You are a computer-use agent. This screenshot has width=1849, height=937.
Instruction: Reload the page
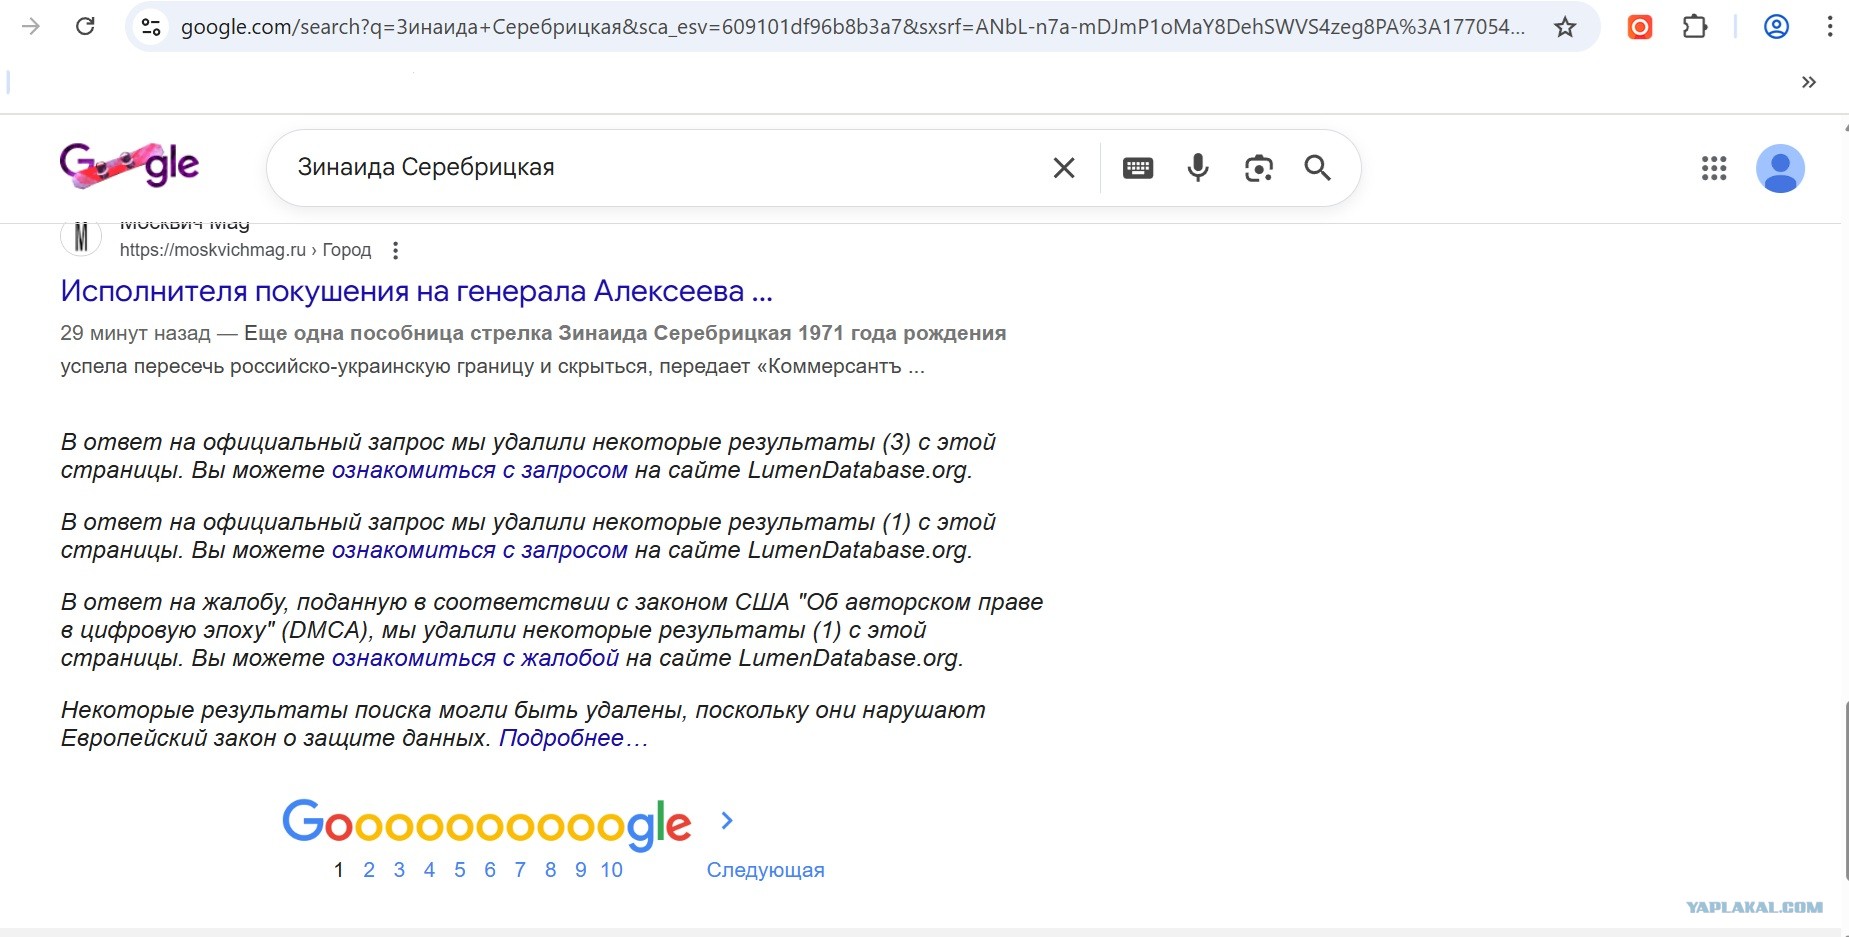(x=85, y=26)
